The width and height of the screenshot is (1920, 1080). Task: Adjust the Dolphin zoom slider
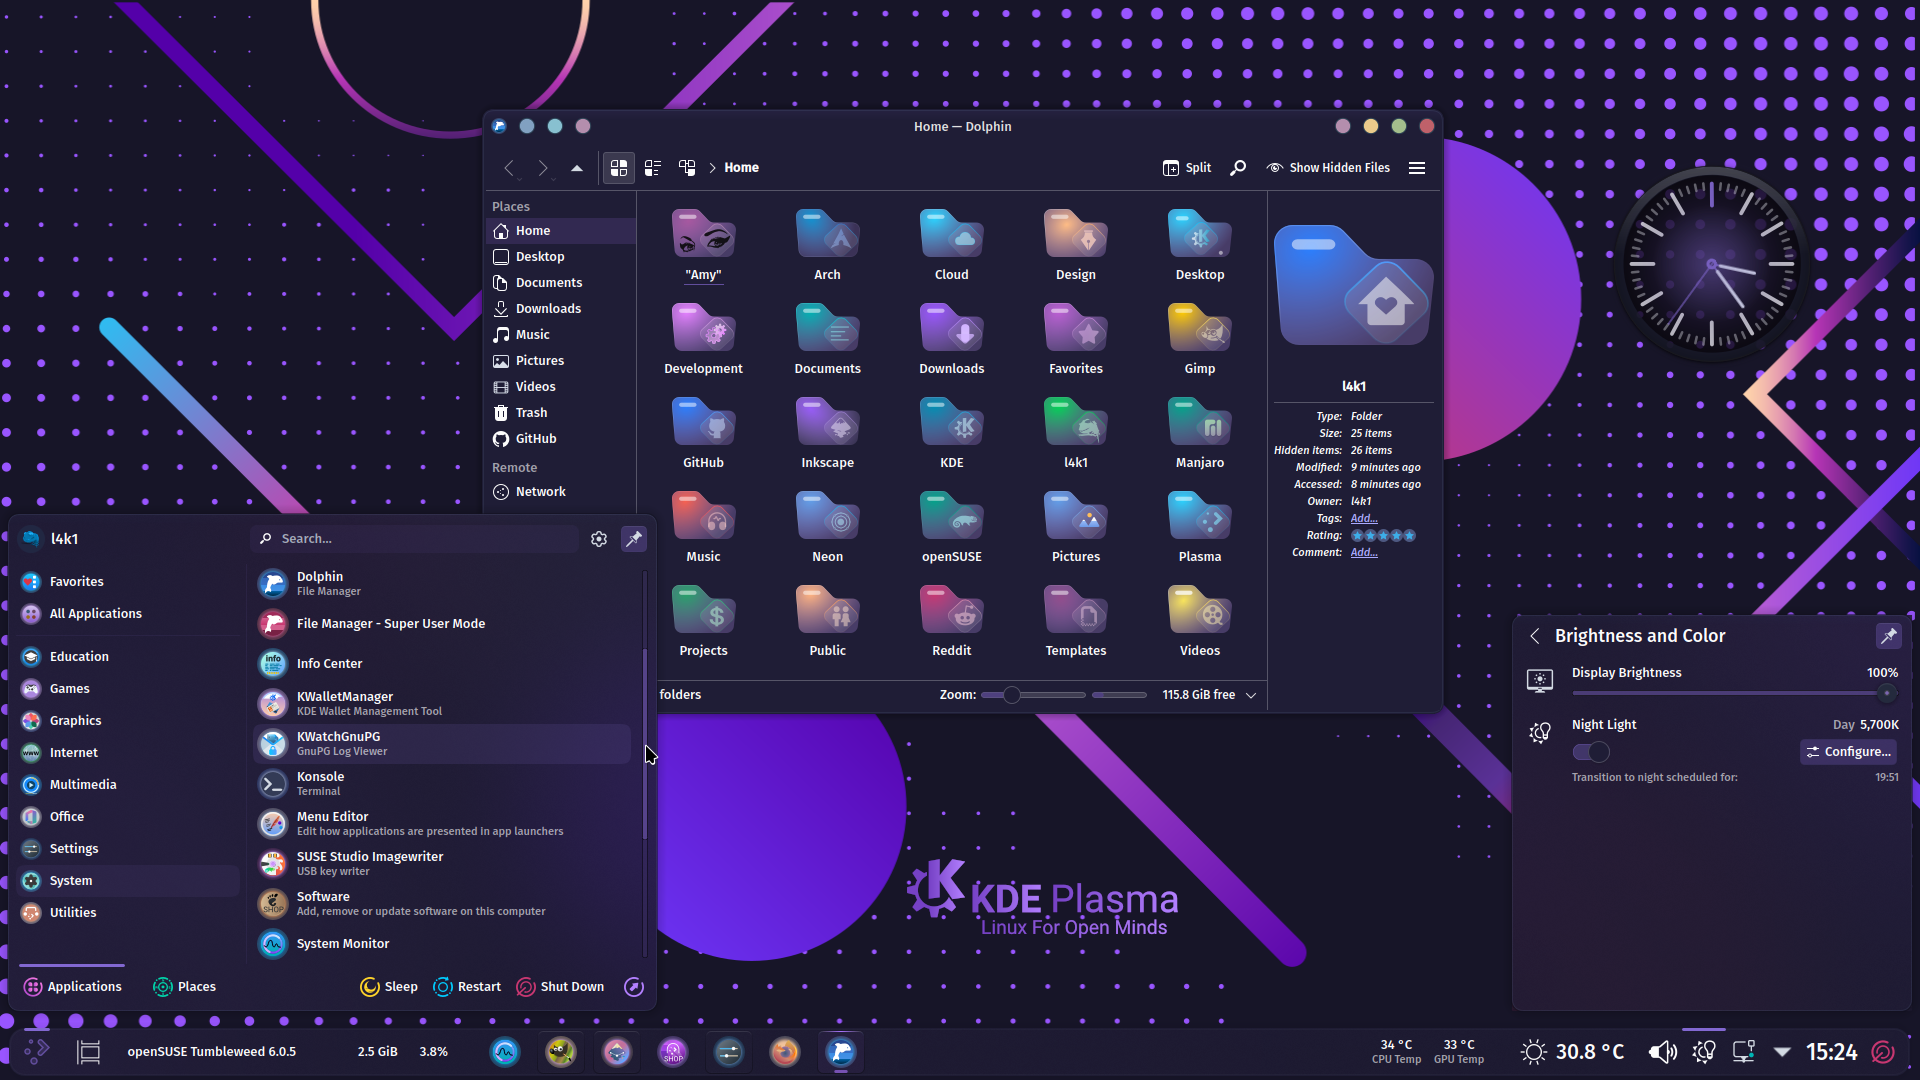tap(1033, 695)
